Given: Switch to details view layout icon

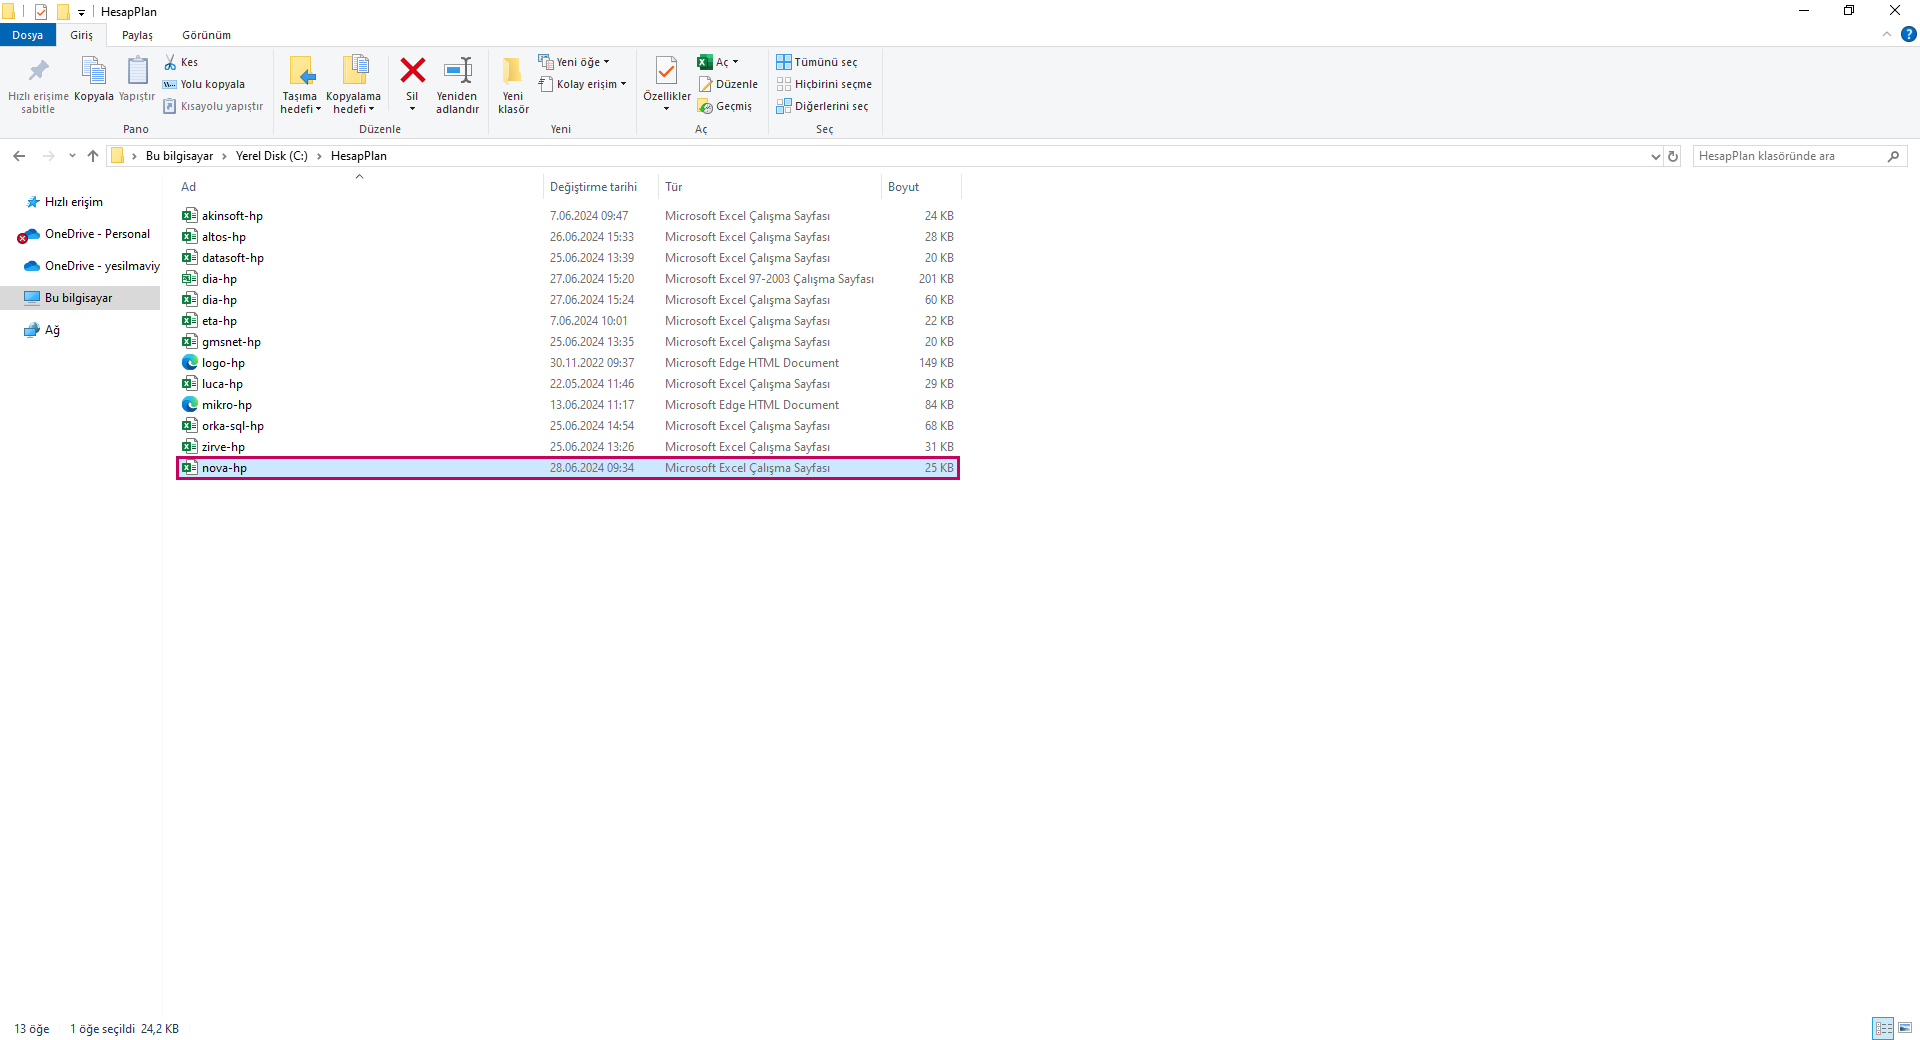Looking at the screenshot, I should pos(1883,1028).
